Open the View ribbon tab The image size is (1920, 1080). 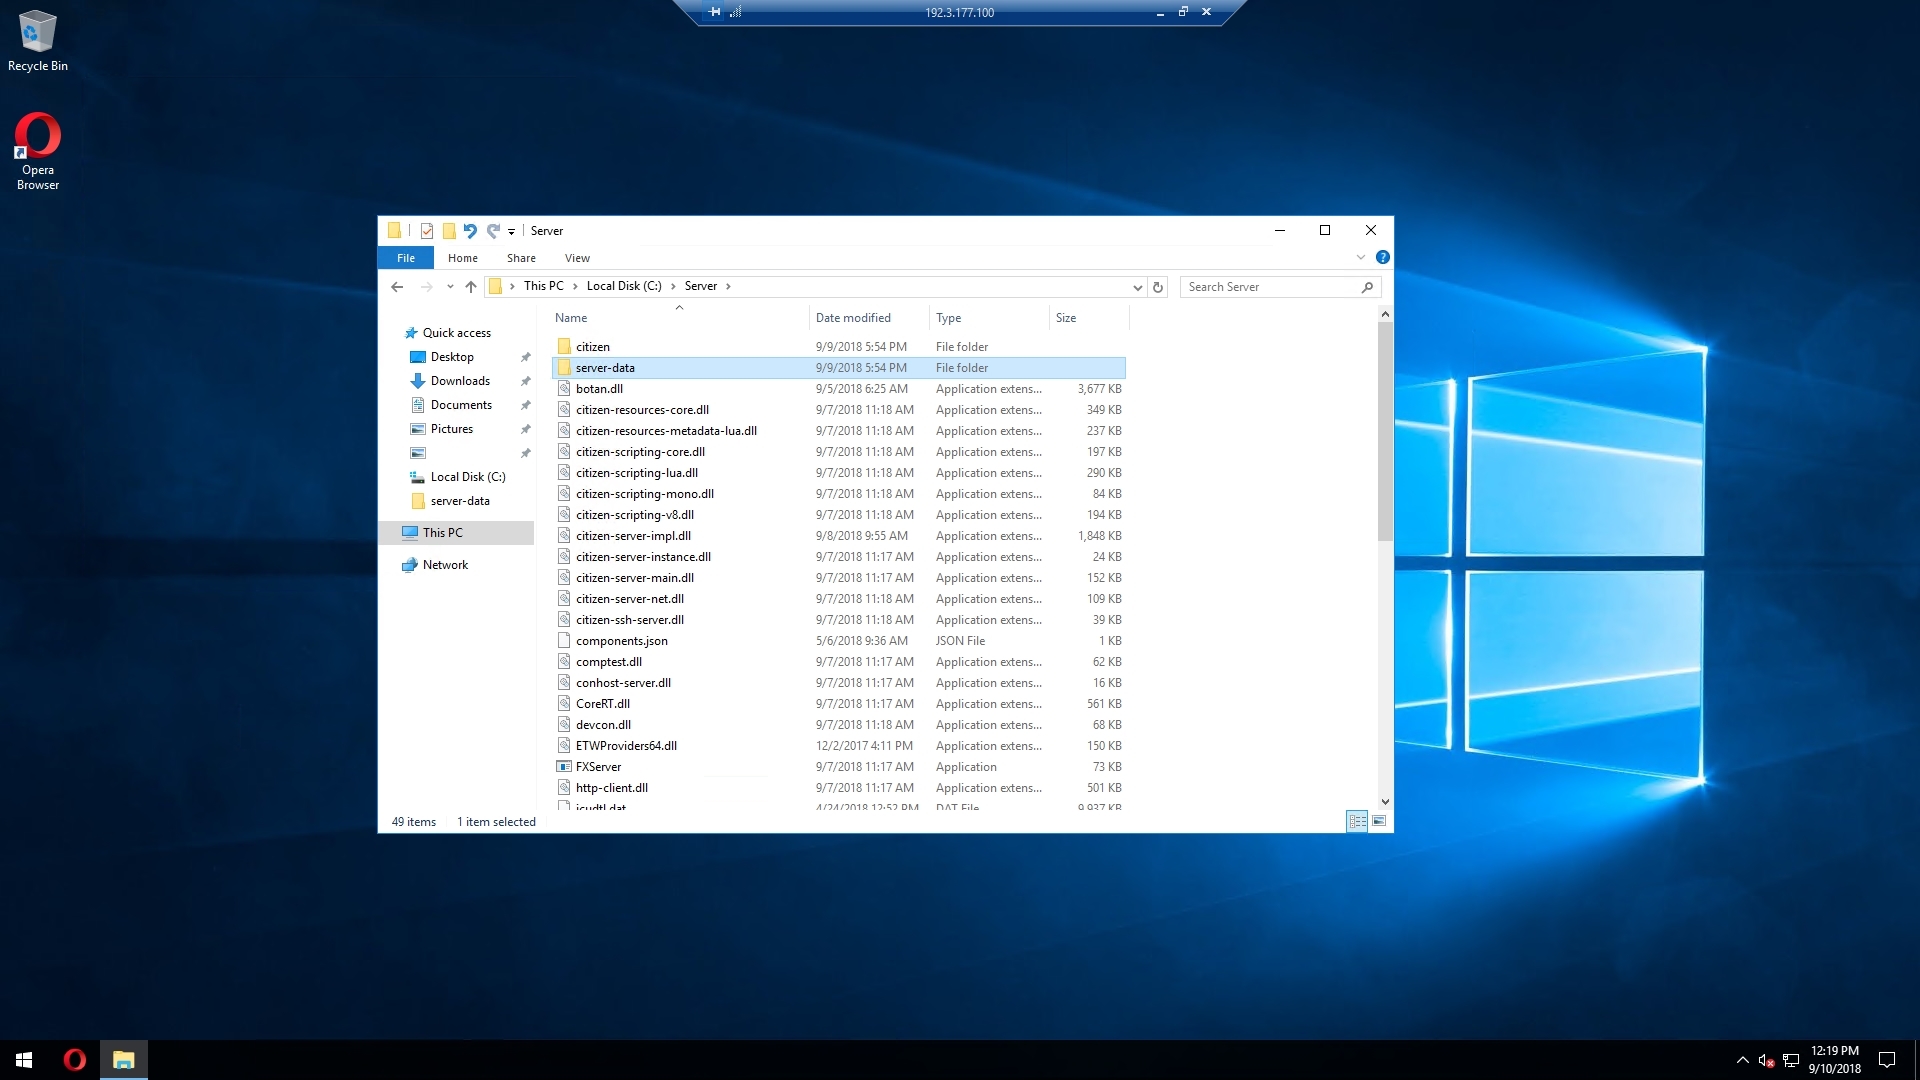(577, 258)
